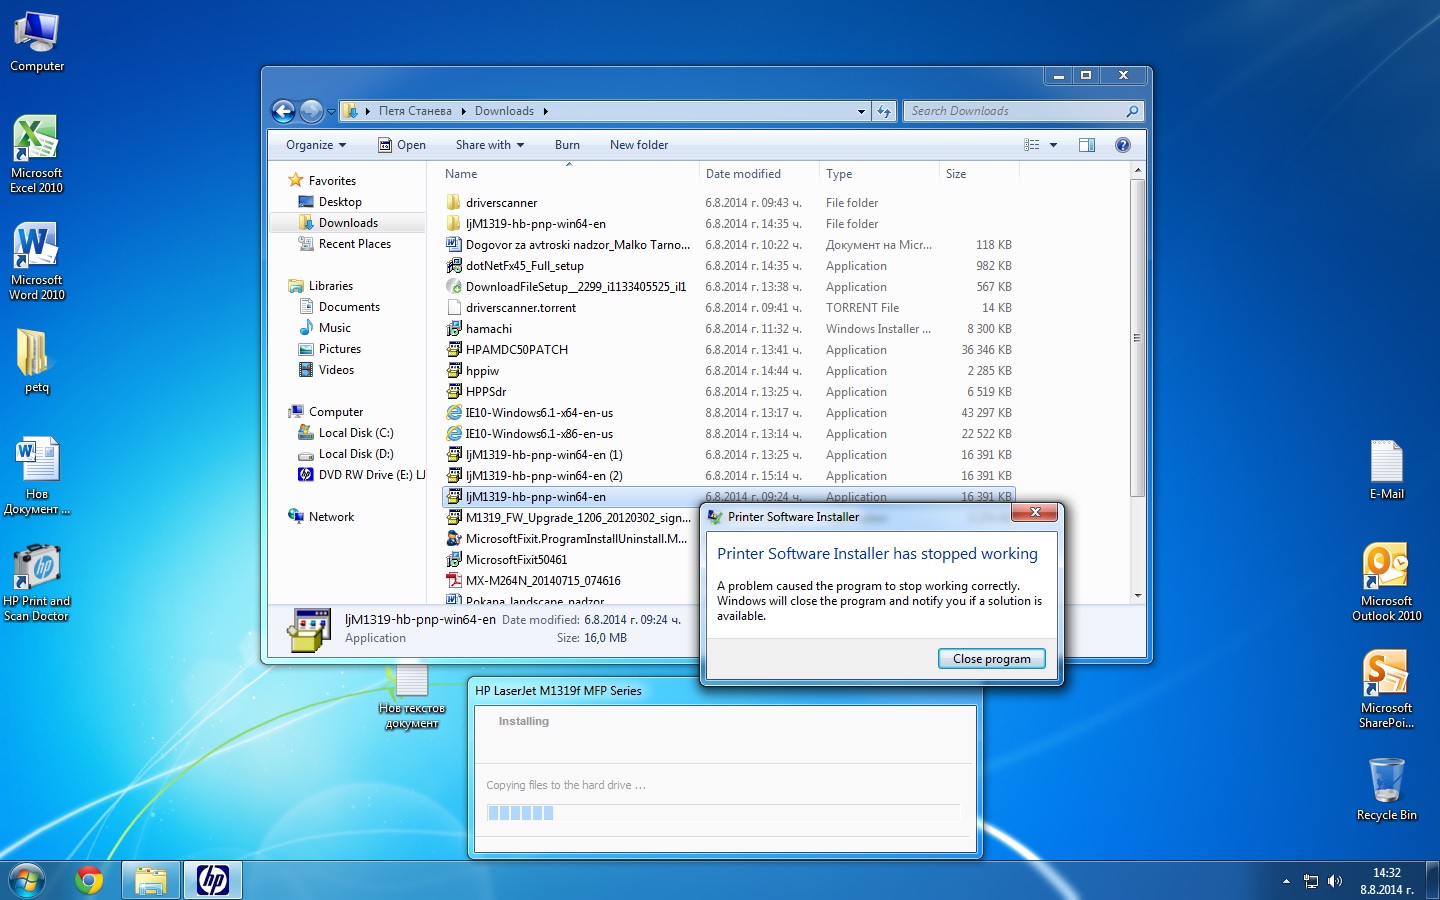Open the Explorer help question mark icon

[x=1123, y=145]
